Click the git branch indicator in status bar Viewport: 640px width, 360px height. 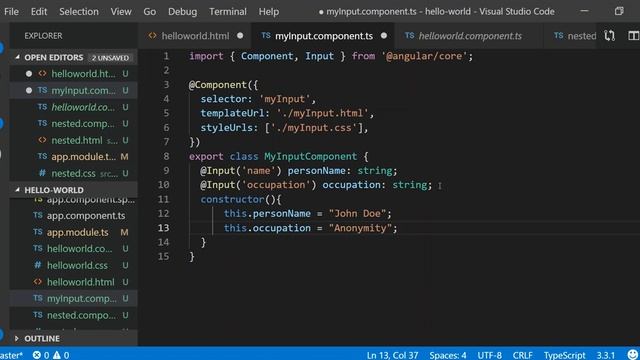pyautogui.click(x=11, y=355)
